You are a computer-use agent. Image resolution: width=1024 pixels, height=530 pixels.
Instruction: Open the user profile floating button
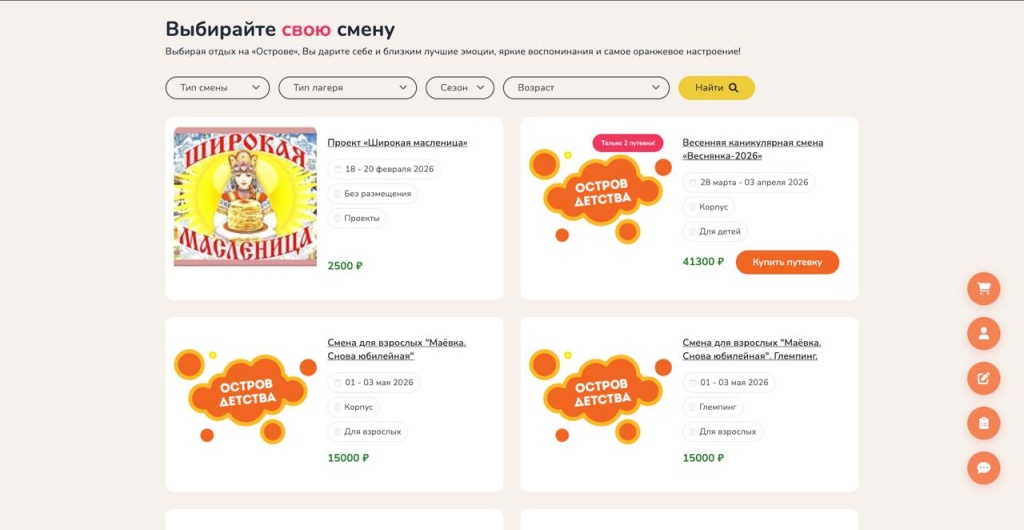pyautogui.click(x=983, y=334)
